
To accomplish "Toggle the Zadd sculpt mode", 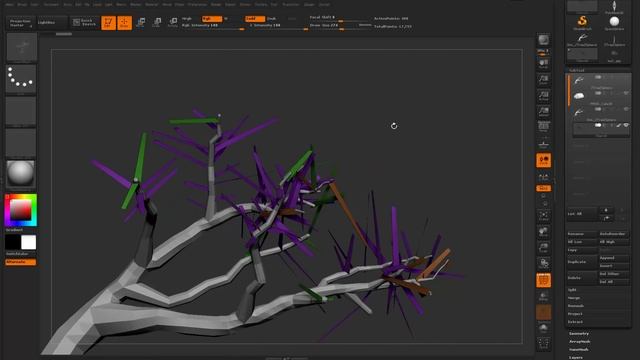I will [x=255, y=19].
